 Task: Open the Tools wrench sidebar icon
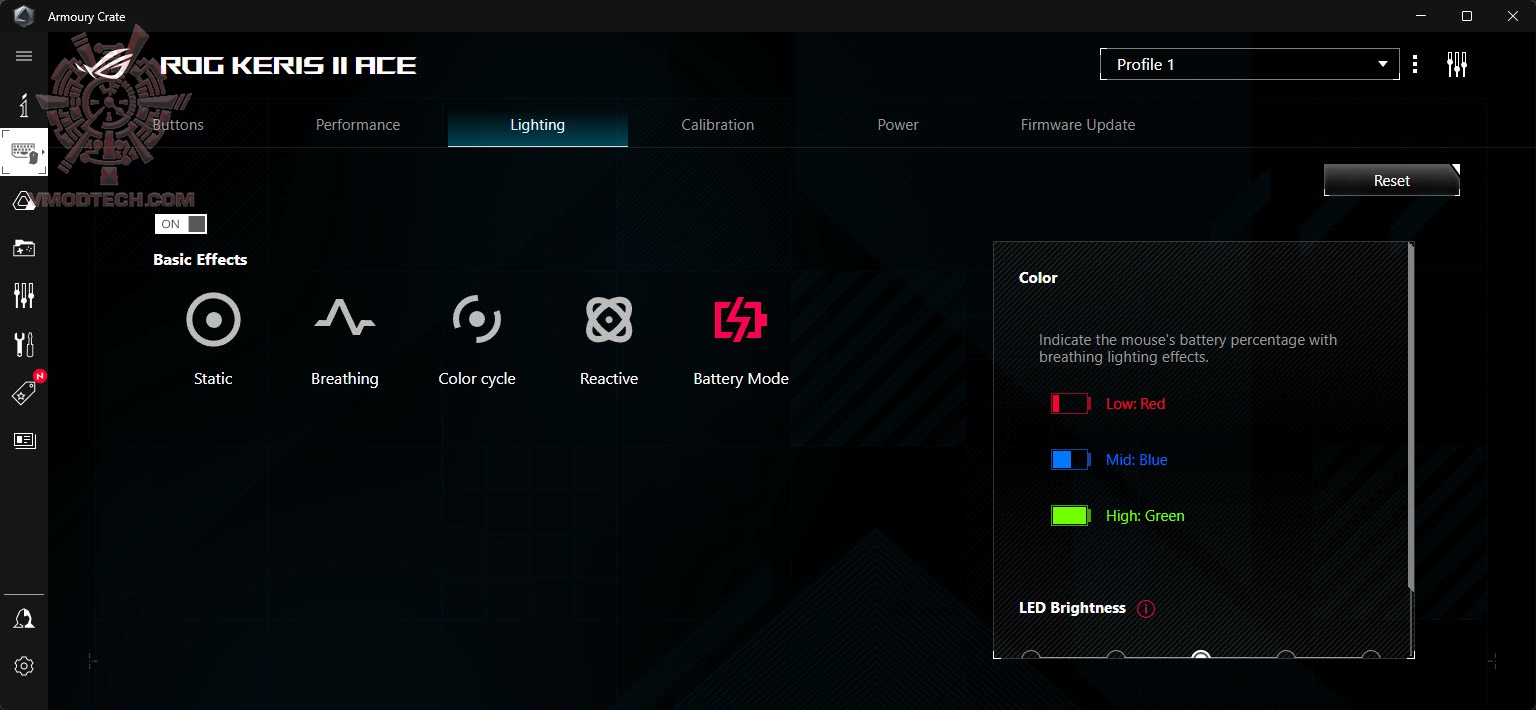[x=24, y=344]
